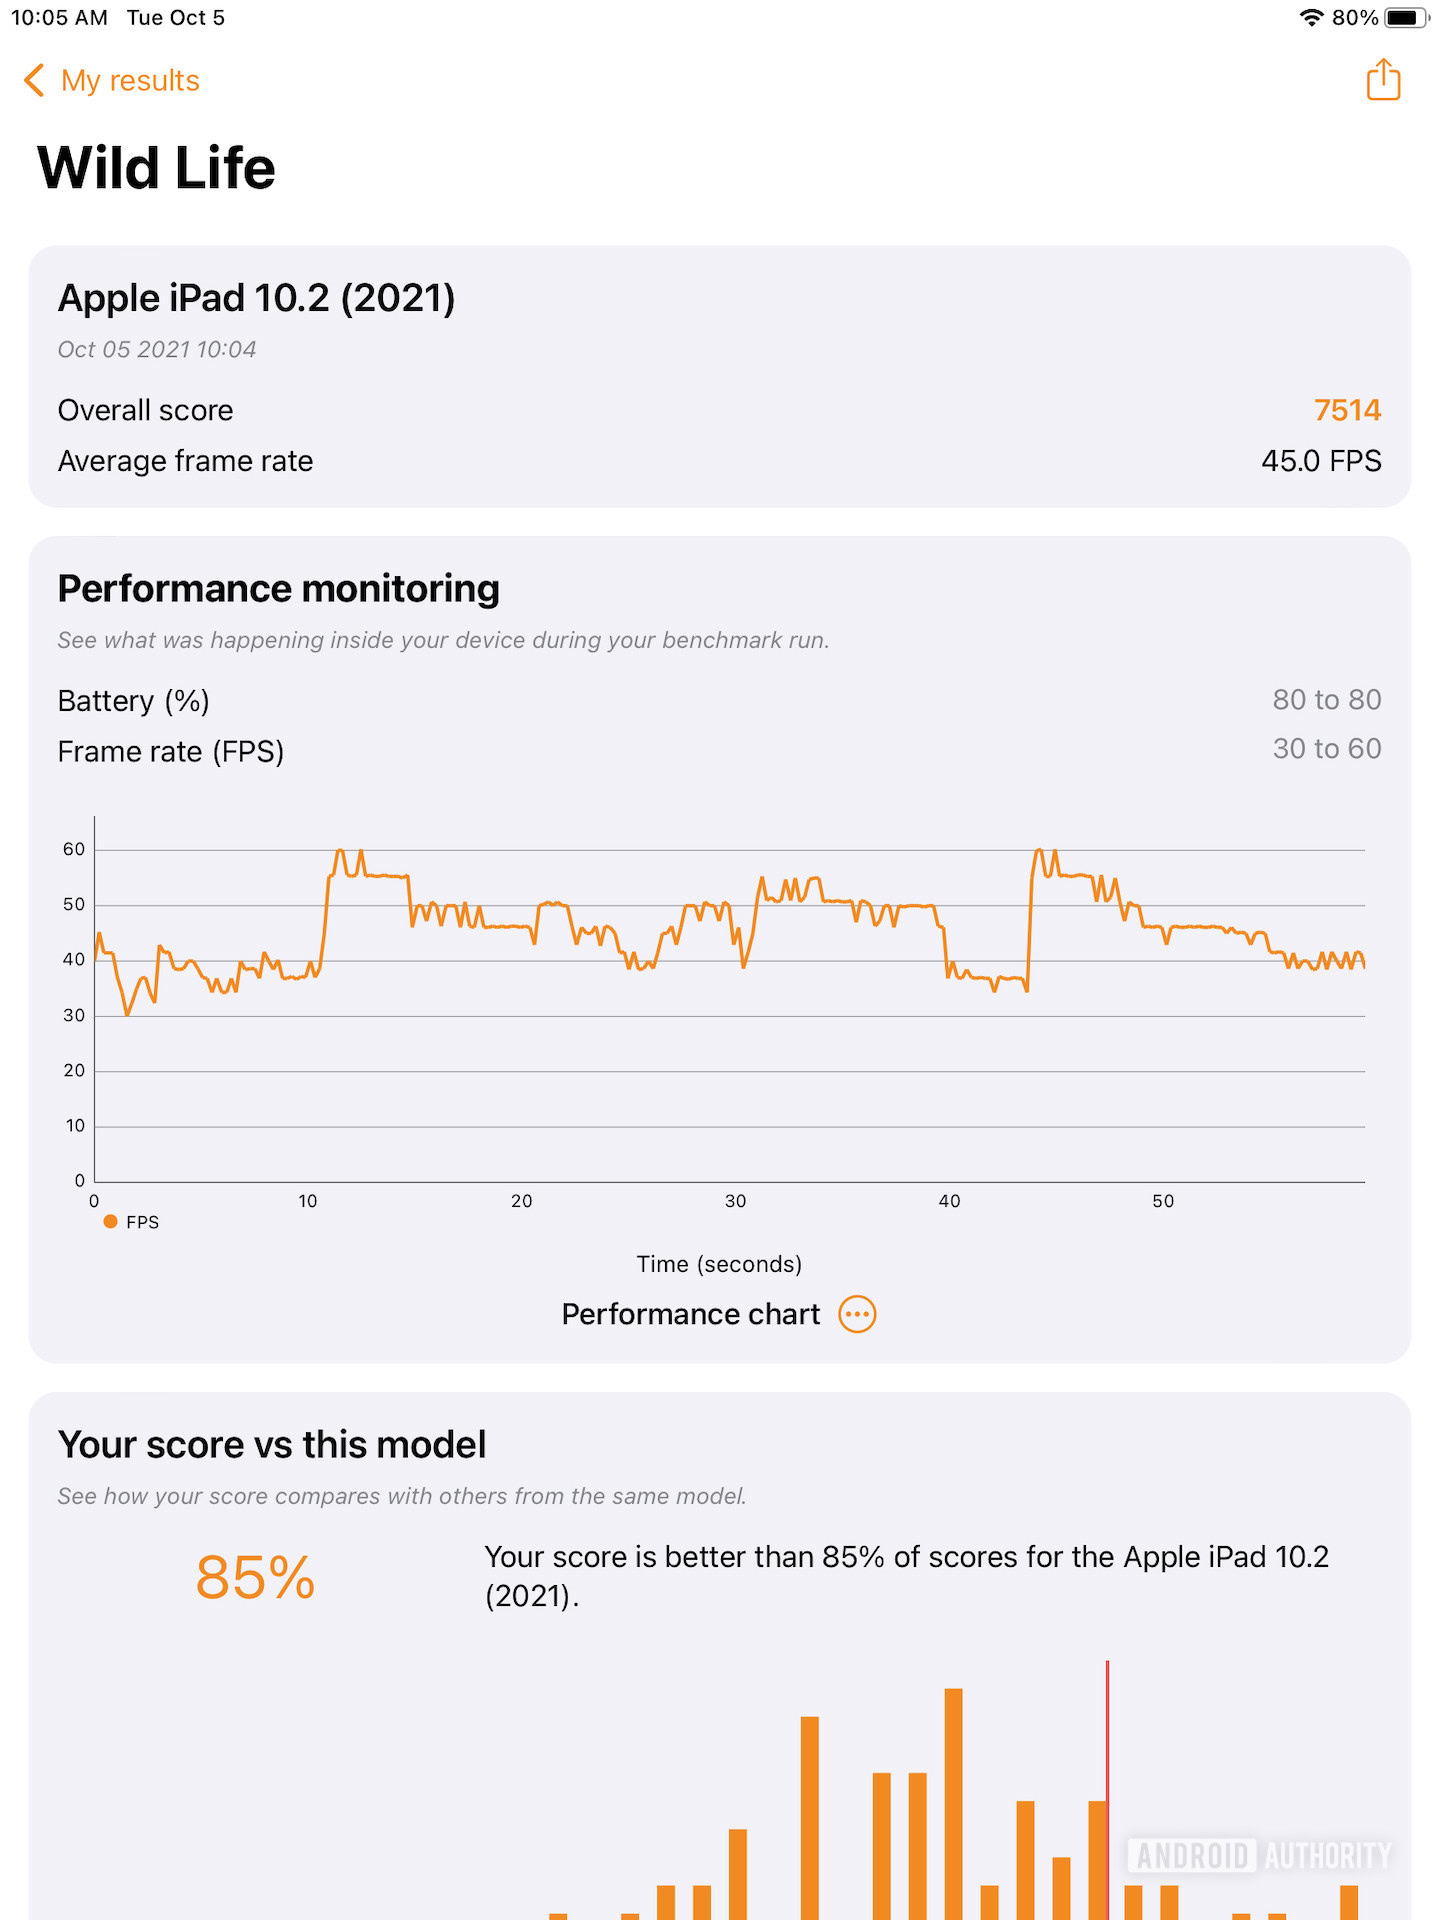Tap the back chevron arrow
The image size is (1440, 1920).
[34, 80]
